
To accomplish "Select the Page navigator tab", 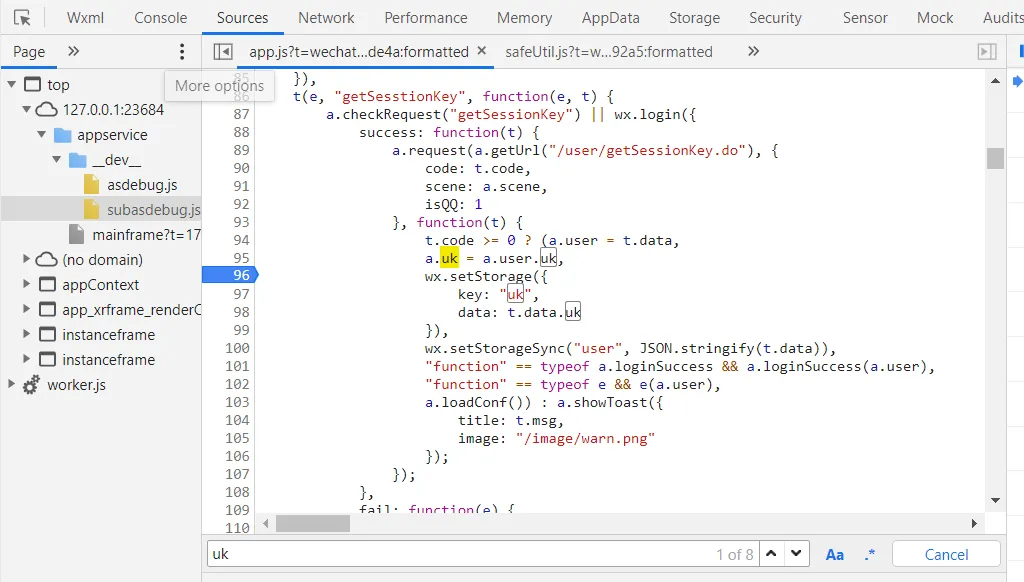I will pyautogui.click(x=29, y=52).
